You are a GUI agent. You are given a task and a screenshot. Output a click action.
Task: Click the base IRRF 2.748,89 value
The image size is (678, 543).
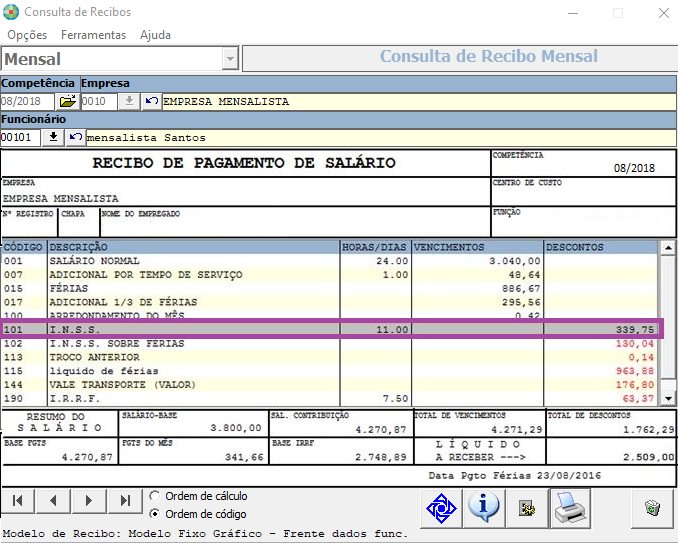pos(381,457)
